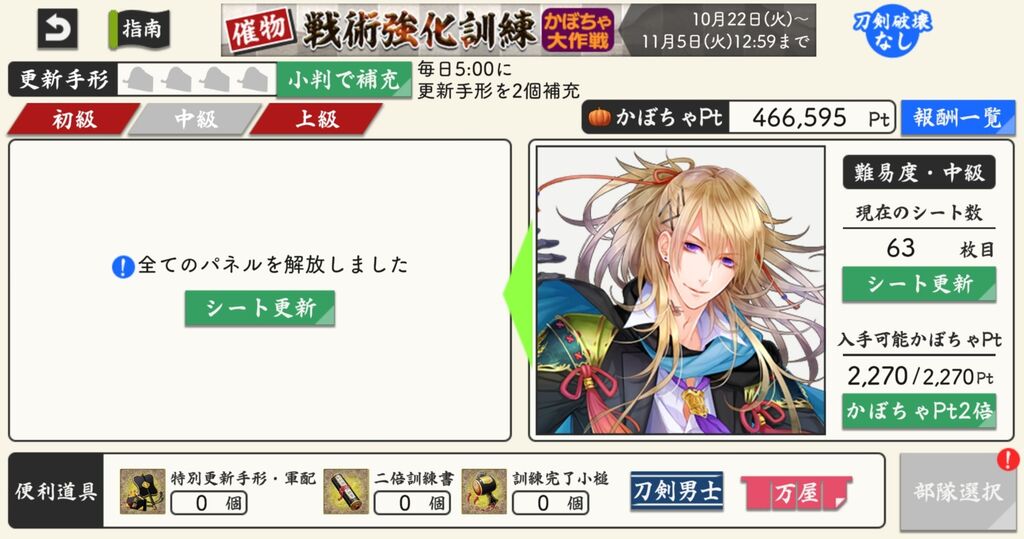This screenshot has height=539, width=1024.
Task: Click the 訓練完了小槌 mallet icon
Action: coord(484,491)
